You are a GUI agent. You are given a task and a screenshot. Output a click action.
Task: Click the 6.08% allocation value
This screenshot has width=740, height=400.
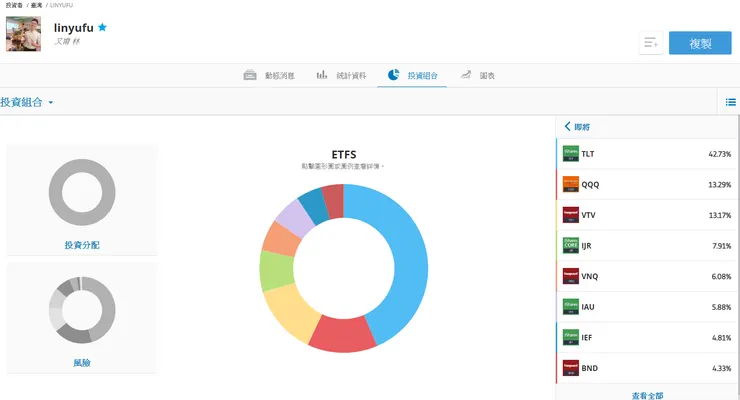[721, 276]
